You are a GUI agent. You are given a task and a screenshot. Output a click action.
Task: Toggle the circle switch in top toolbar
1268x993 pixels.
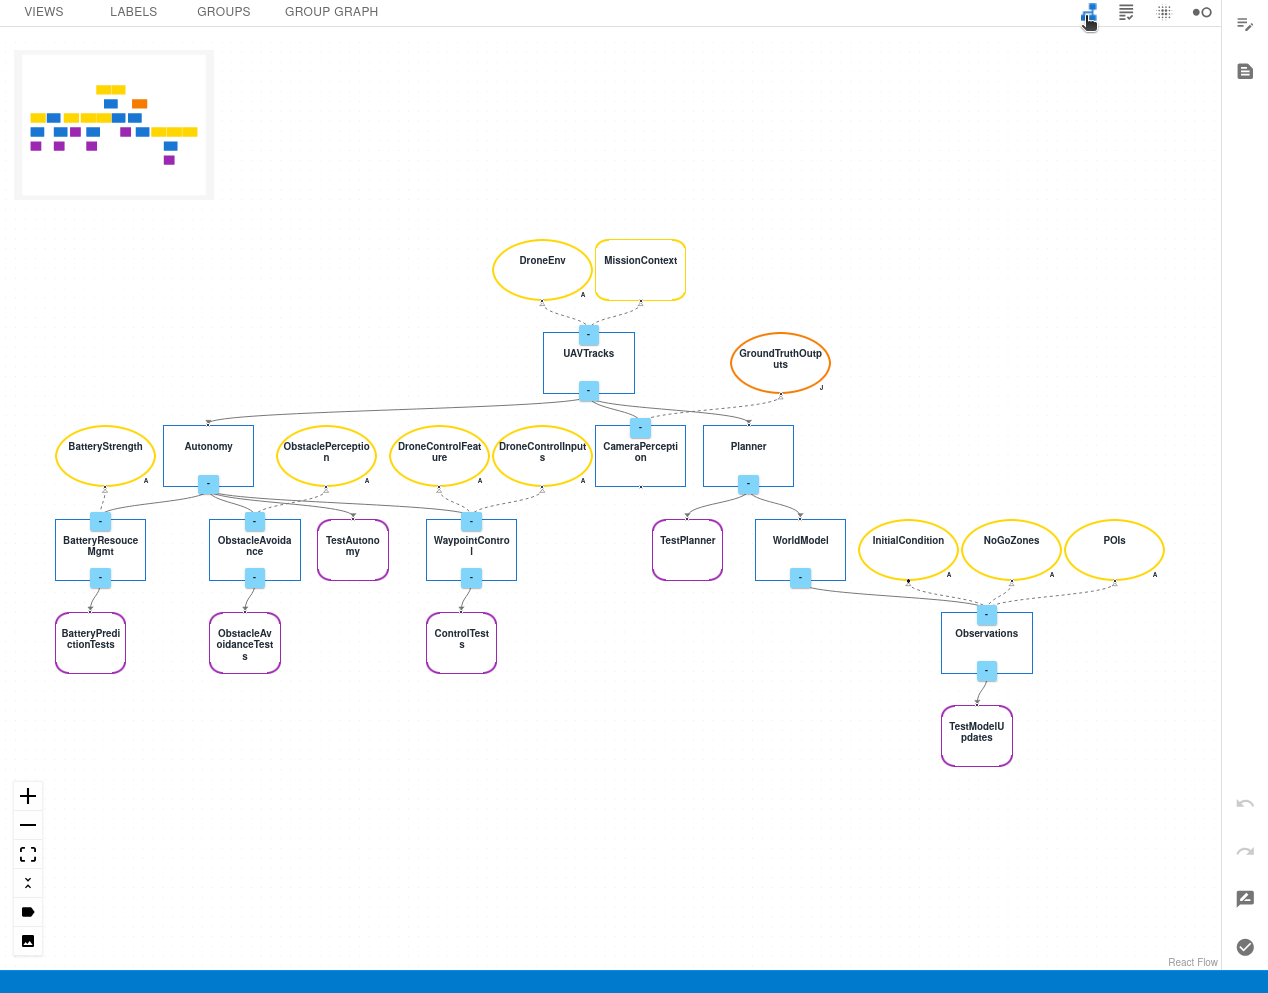click(1202, 12)
